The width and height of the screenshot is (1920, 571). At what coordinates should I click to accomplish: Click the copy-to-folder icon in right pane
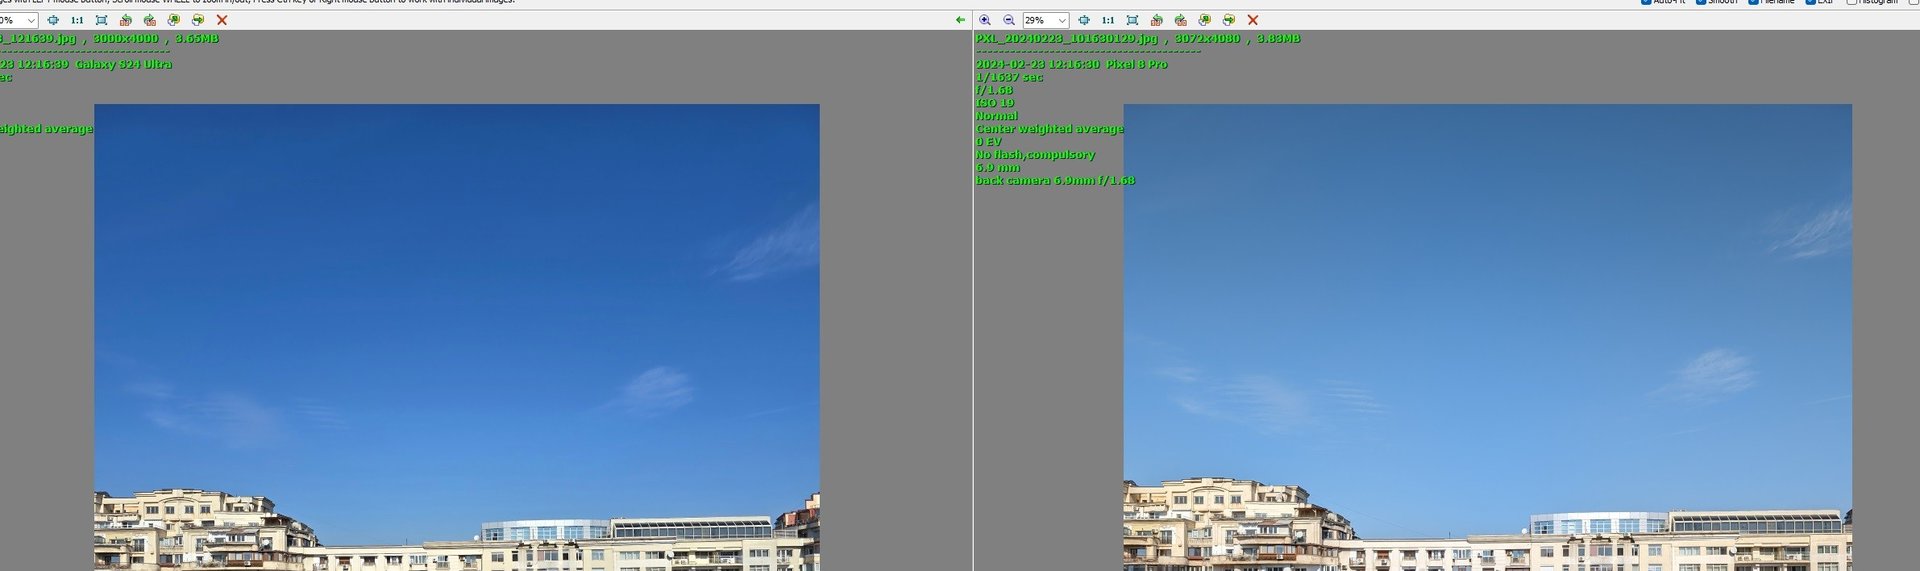pos(1205,20)
